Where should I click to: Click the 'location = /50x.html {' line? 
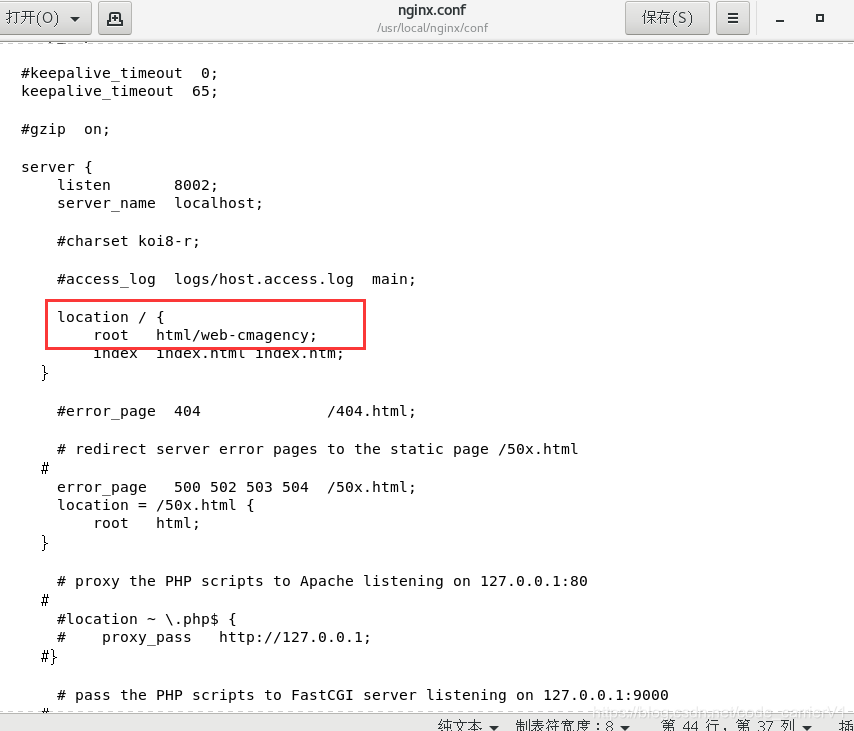coord(156,505)
